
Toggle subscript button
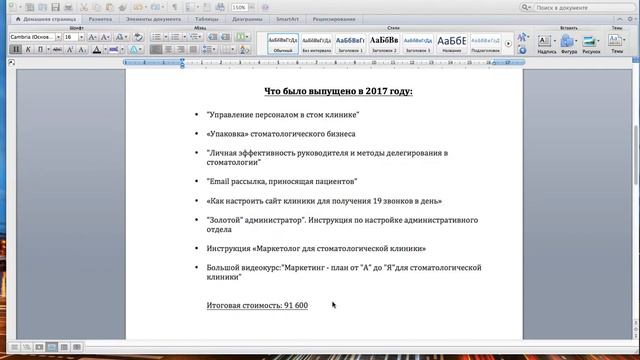point(82,49)
